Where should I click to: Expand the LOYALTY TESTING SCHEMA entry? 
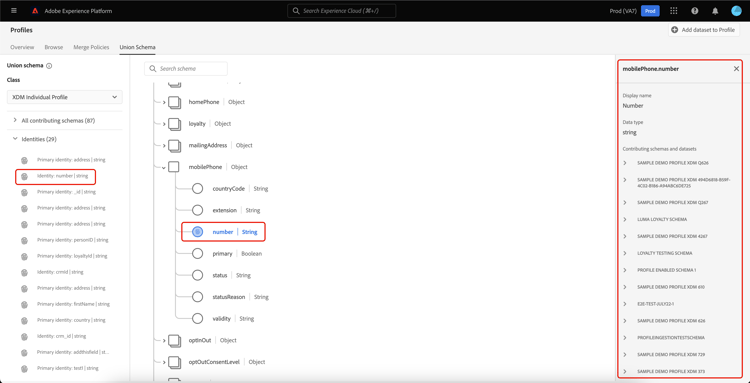tap(625, 253)
